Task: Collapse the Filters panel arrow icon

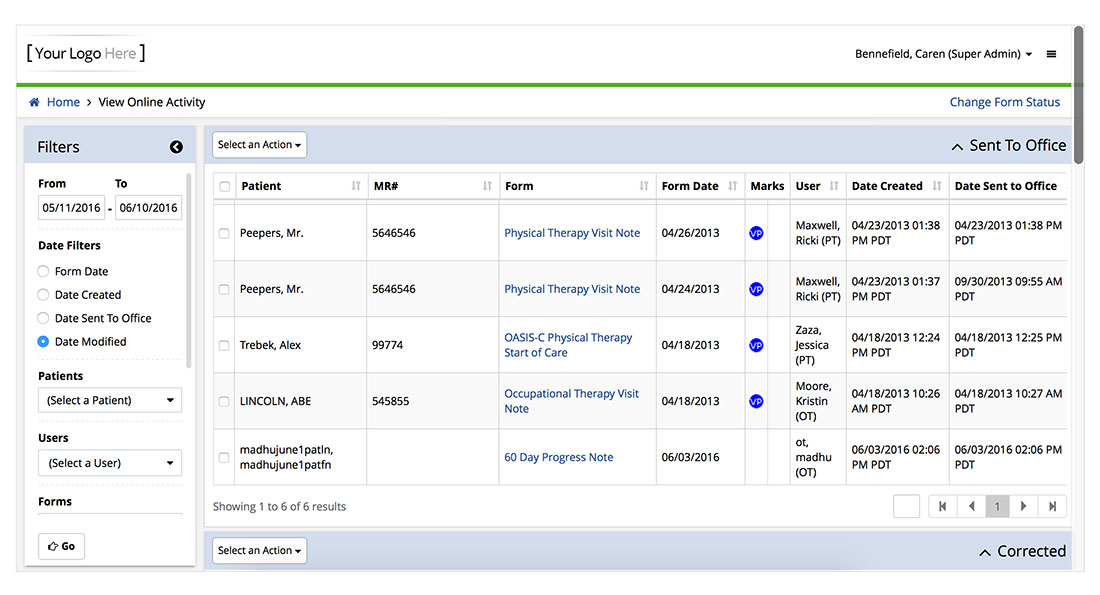Action: click(176, 147)
